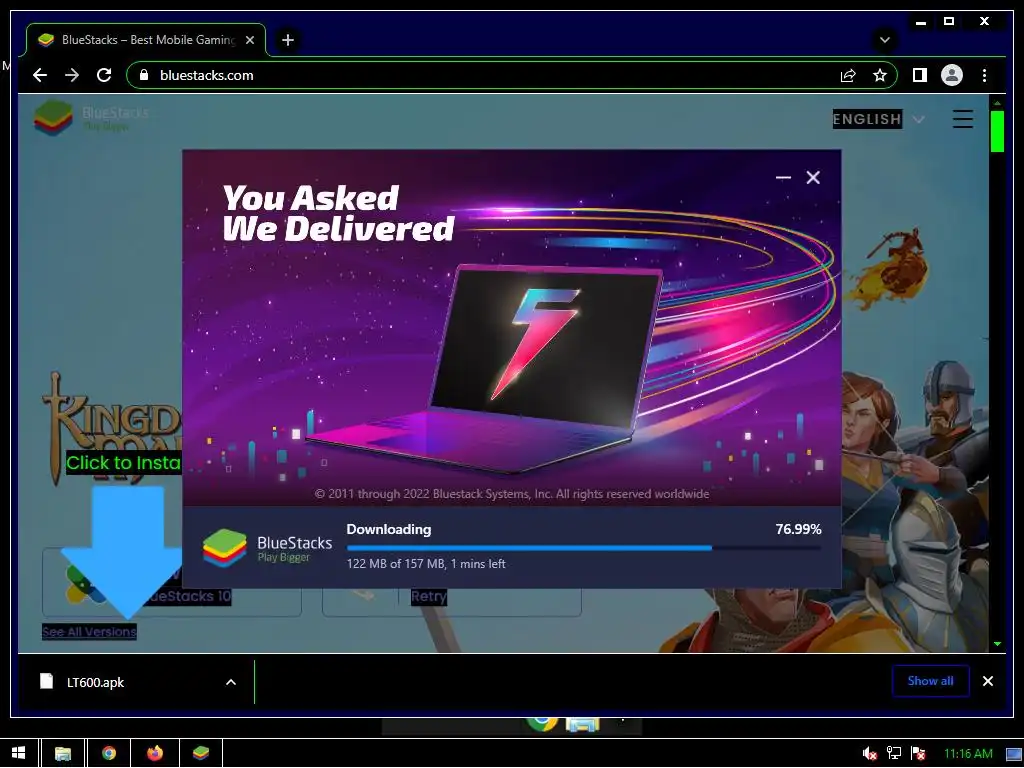The width and height of the screenshot is (1024, 768).
Task: Minimize the BlueStacks installer dialog
Action: click(x=783, y=178)
